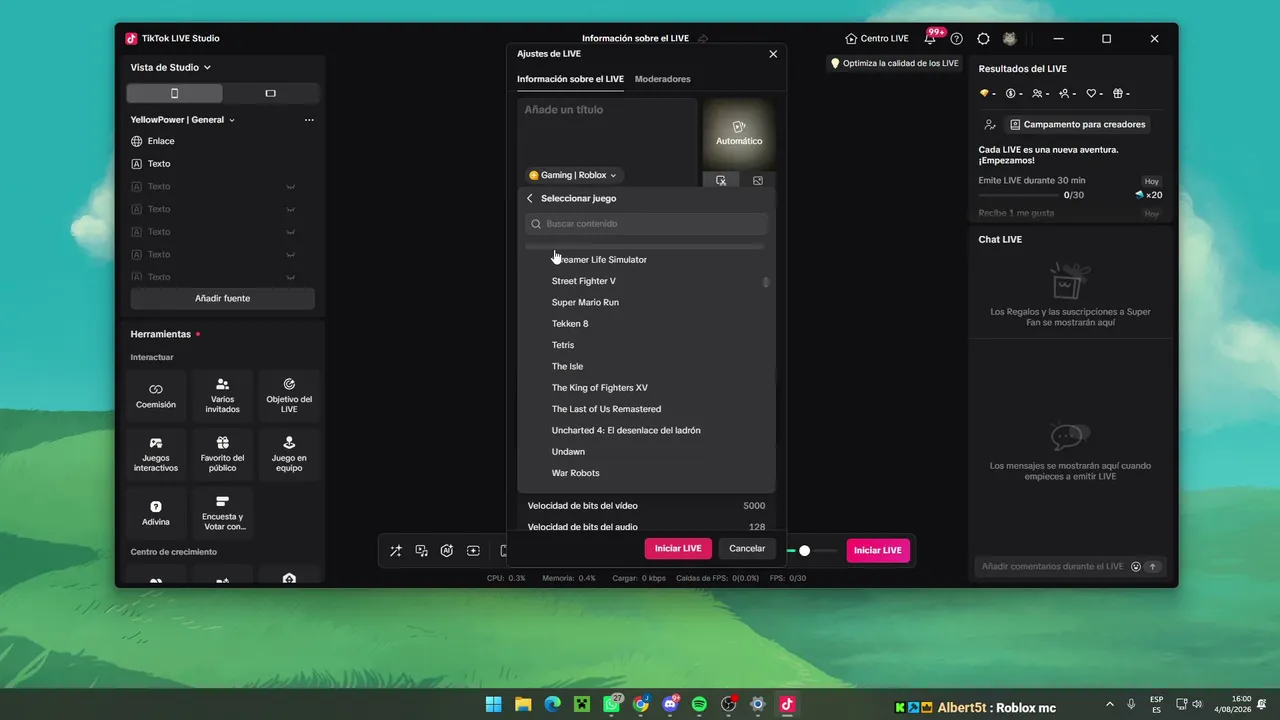Click the Buscar contenido search field
1280x720 pixels.
(x=647, y=224)
